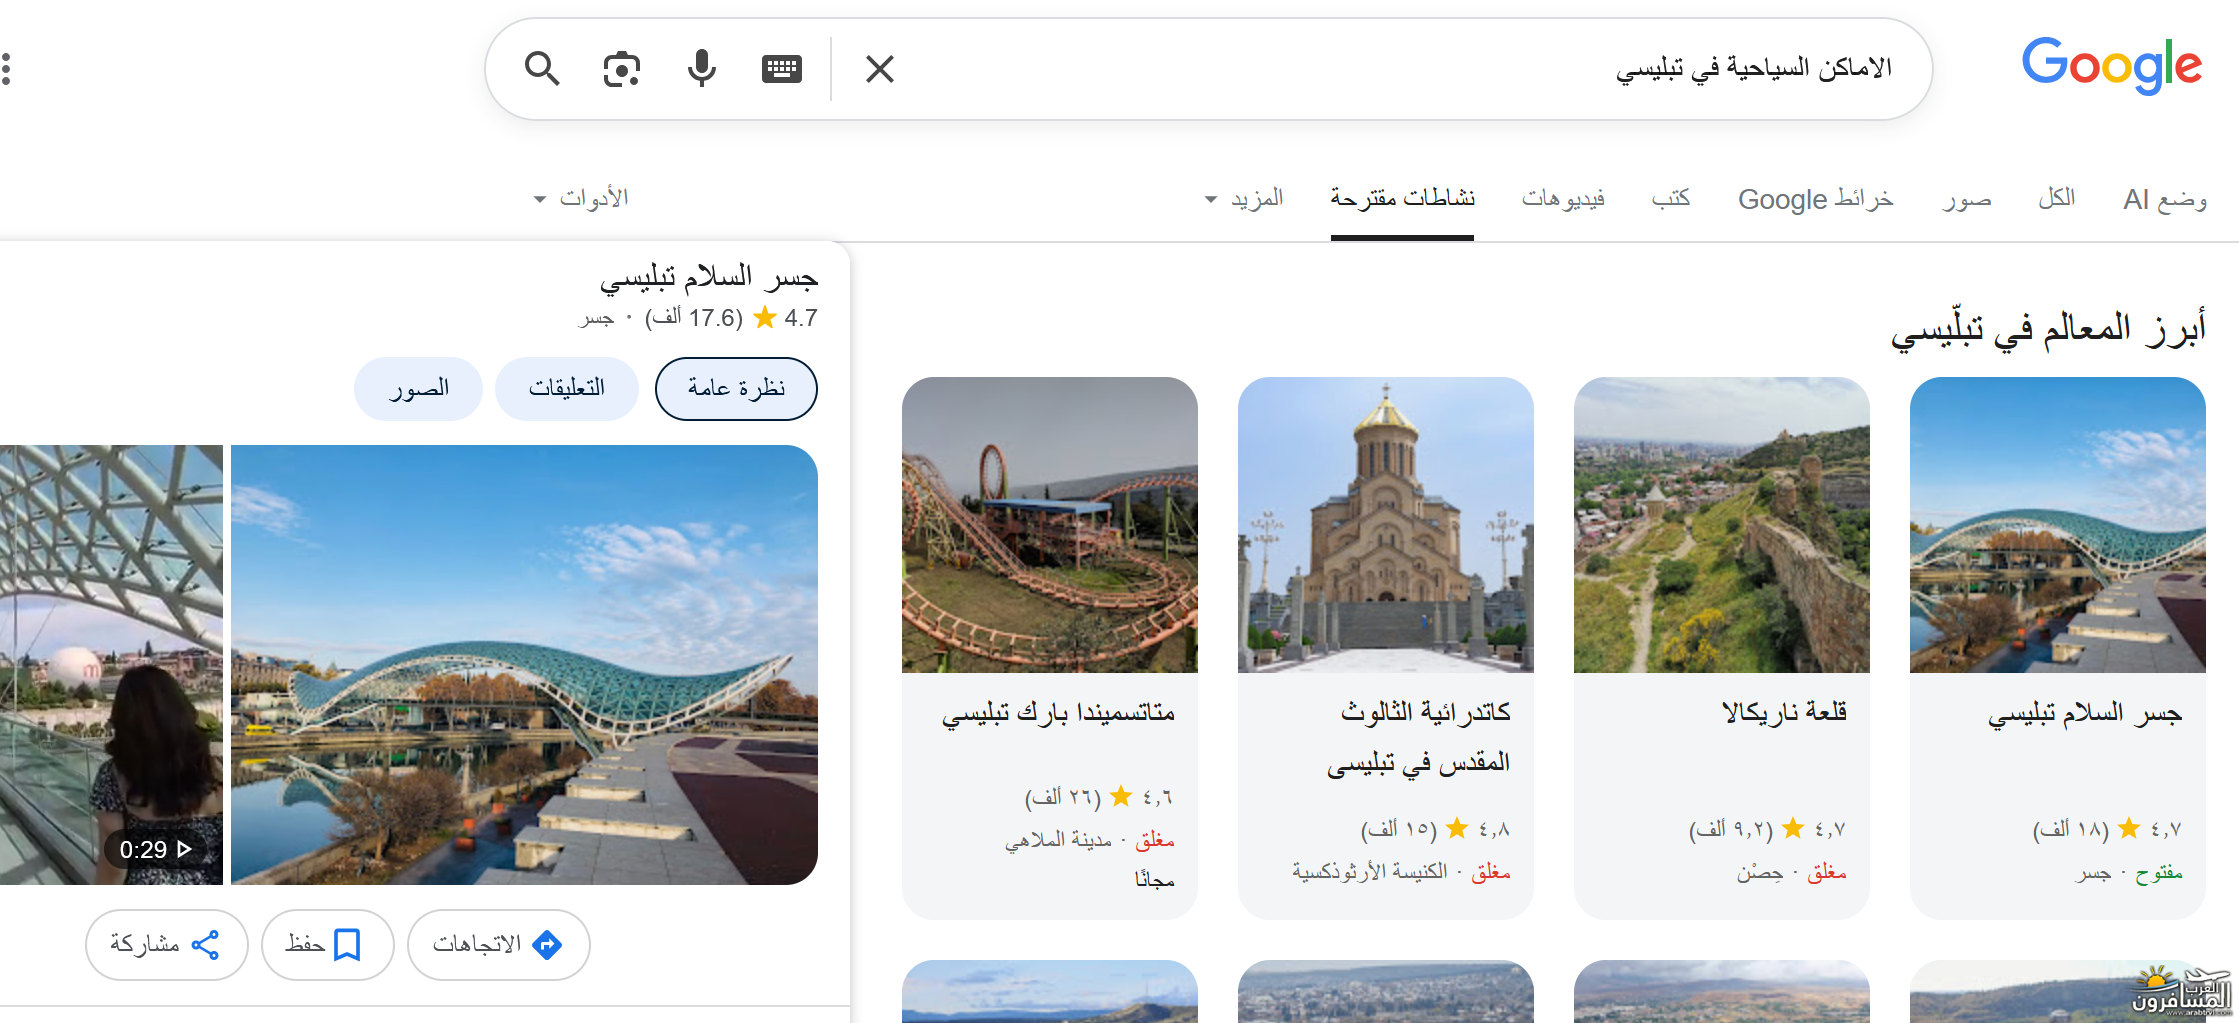Play the 0:29 bridge video
Screen dimensions: 2239x1023
pos(110,664)
